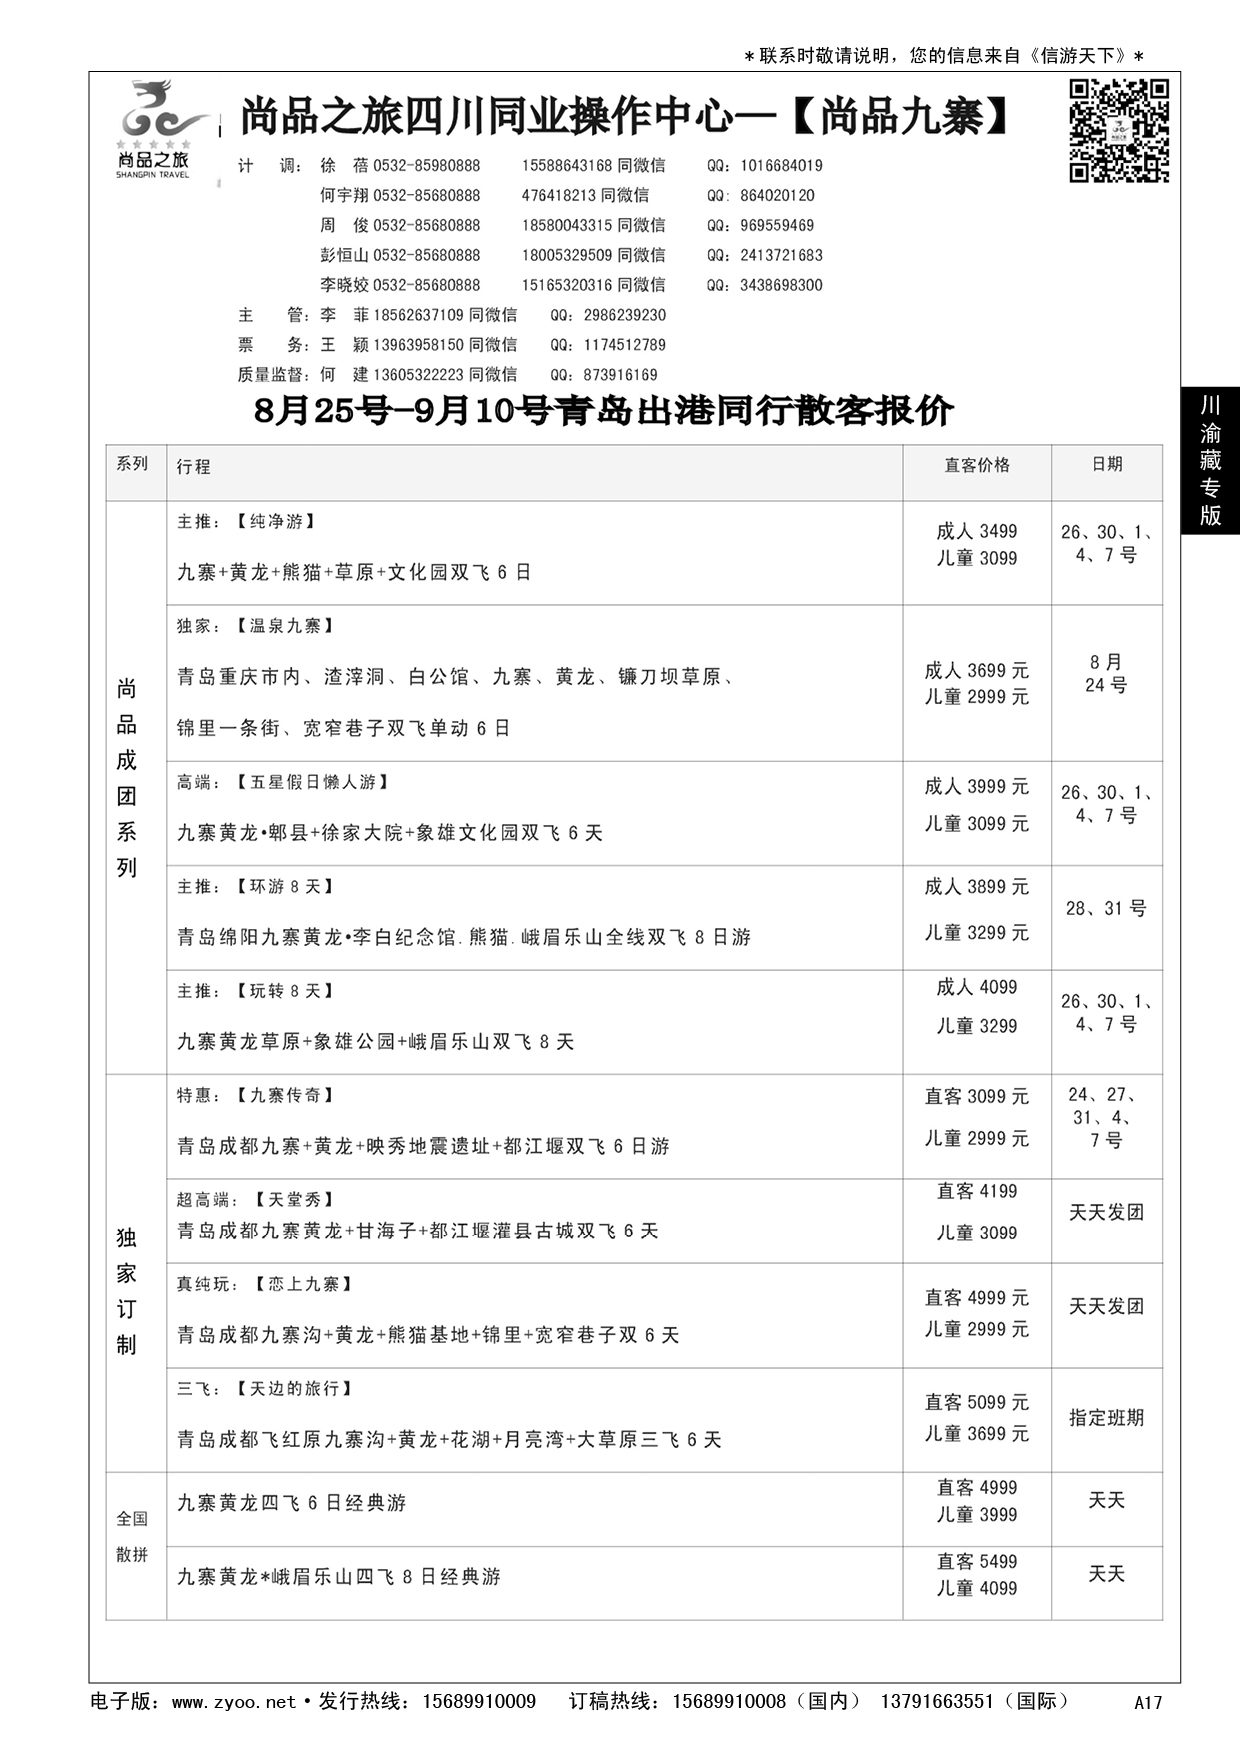
Task: Click QQ number 969559469
Action: [777, 226]
